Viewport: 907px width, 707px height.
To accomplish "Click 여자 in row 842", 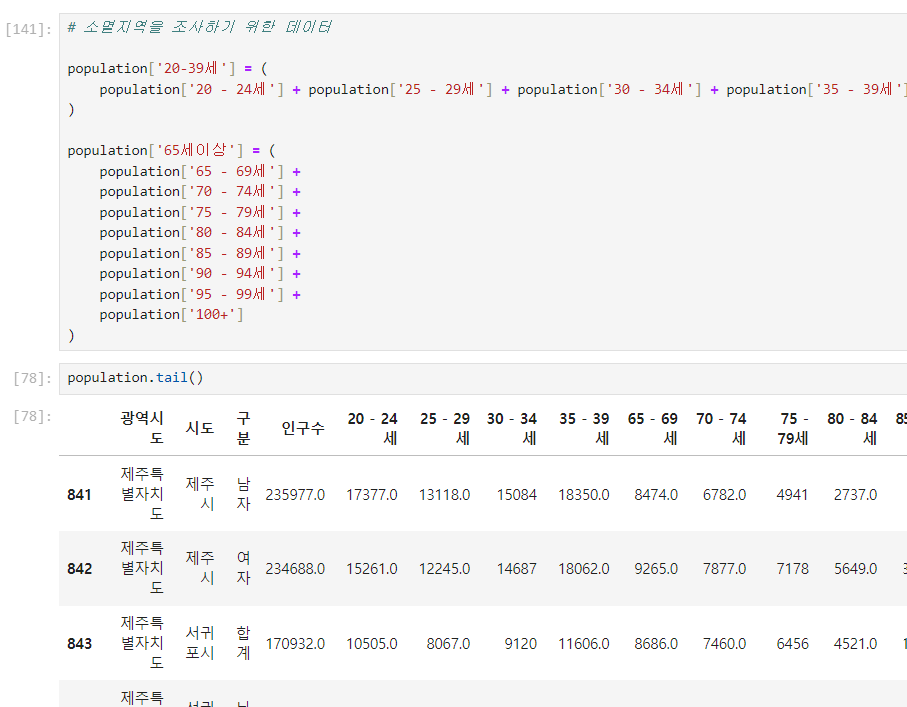I will click(x=244, y=568).
